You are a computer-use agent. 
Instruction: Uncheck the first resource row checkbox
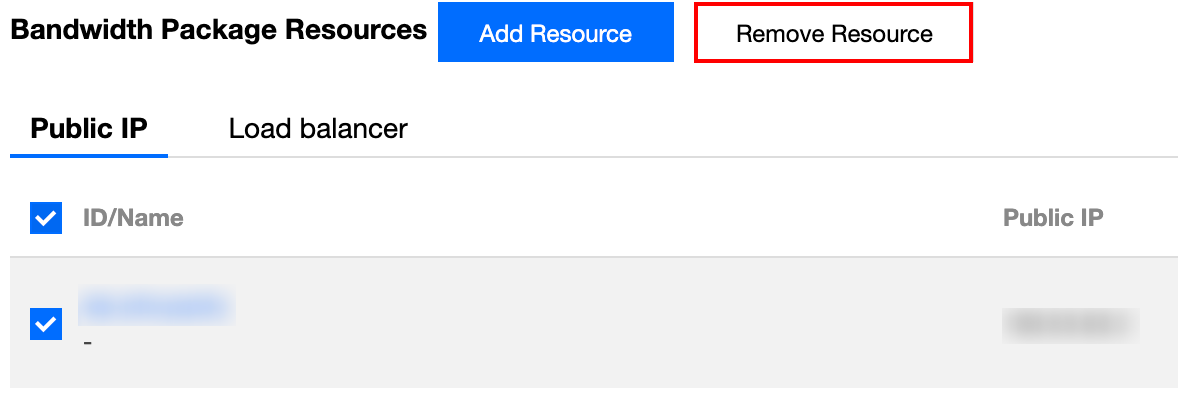(x=46, y=324)
